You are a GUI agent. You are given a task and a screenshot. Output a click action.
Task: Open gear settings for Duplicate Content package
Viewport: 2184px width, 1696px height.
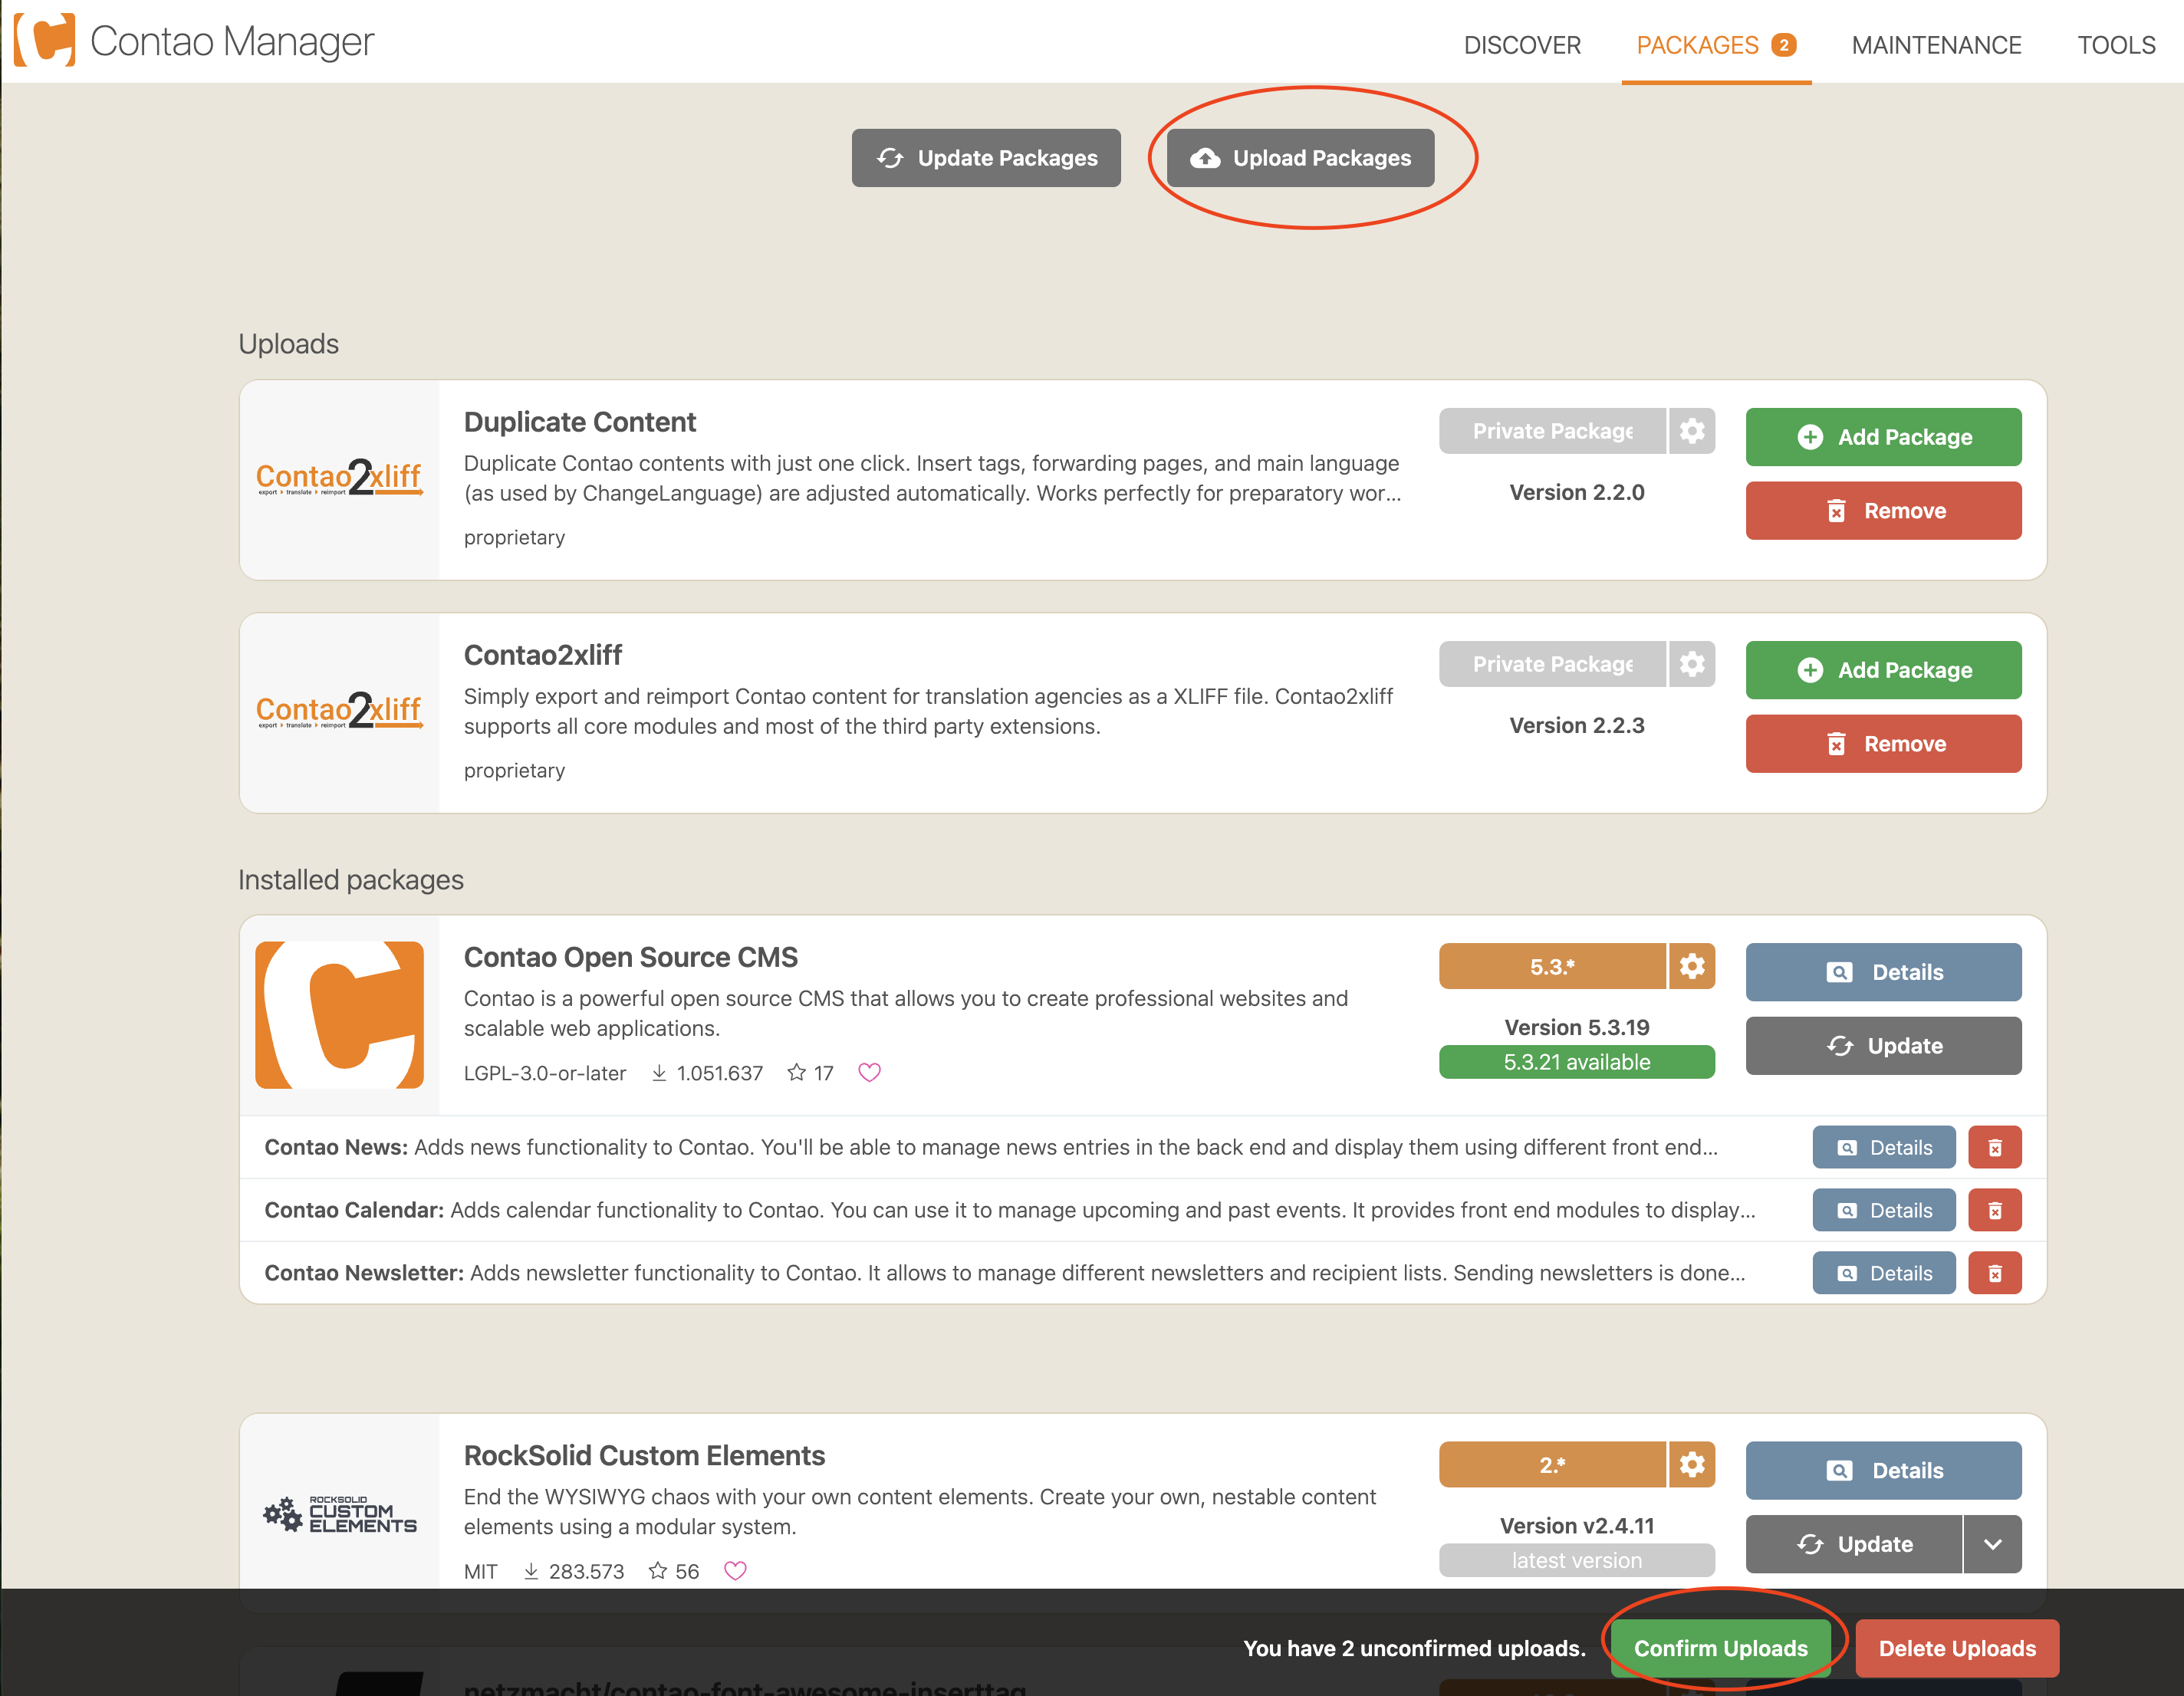tap(1691, 431)
